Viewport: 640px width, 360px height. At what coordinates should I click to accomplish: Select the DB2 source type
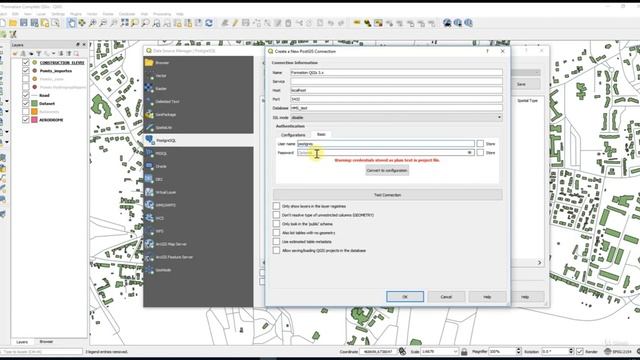(x=198, y=180)
